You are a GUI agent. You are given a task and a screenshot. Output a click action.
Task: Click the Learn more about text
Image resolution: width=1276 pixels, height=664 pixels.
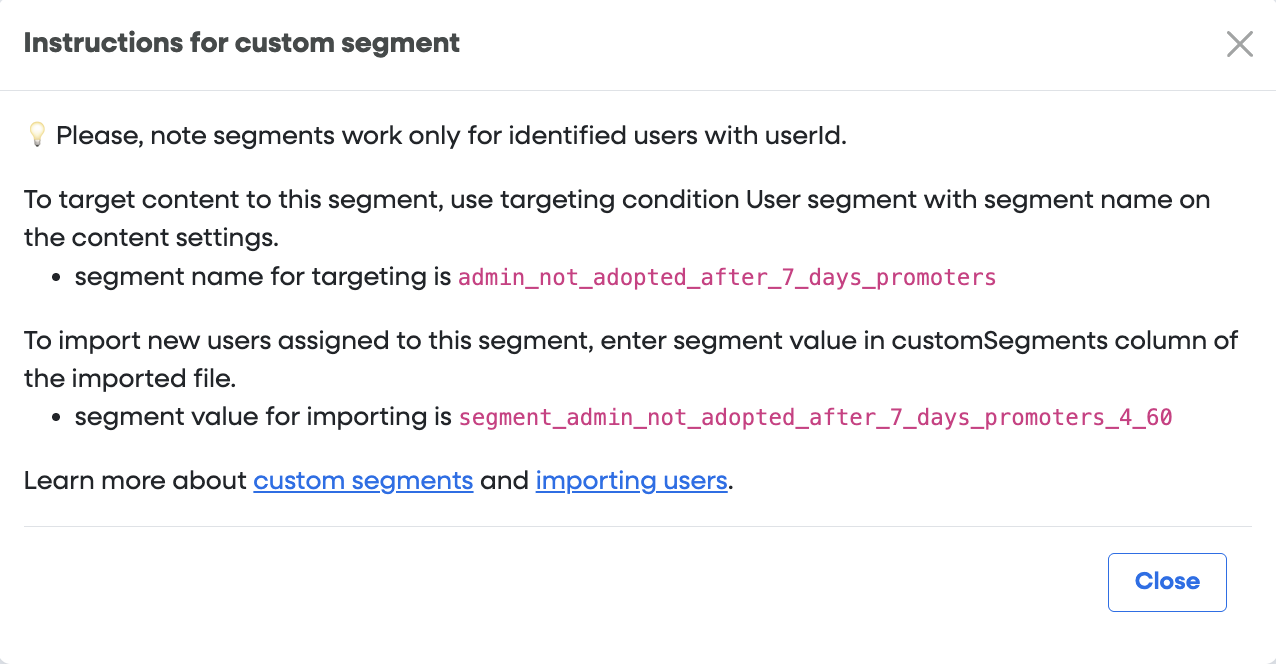pyautogui.click(x=135, y=481)
